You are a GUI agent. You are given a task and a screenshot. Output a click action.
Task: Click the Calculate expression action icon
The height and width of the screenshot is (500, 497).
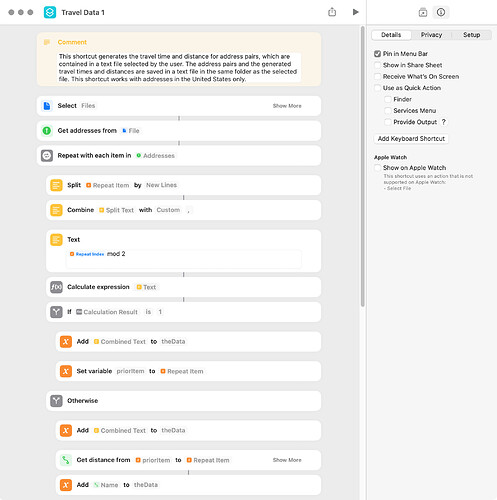tap(56, 287)
